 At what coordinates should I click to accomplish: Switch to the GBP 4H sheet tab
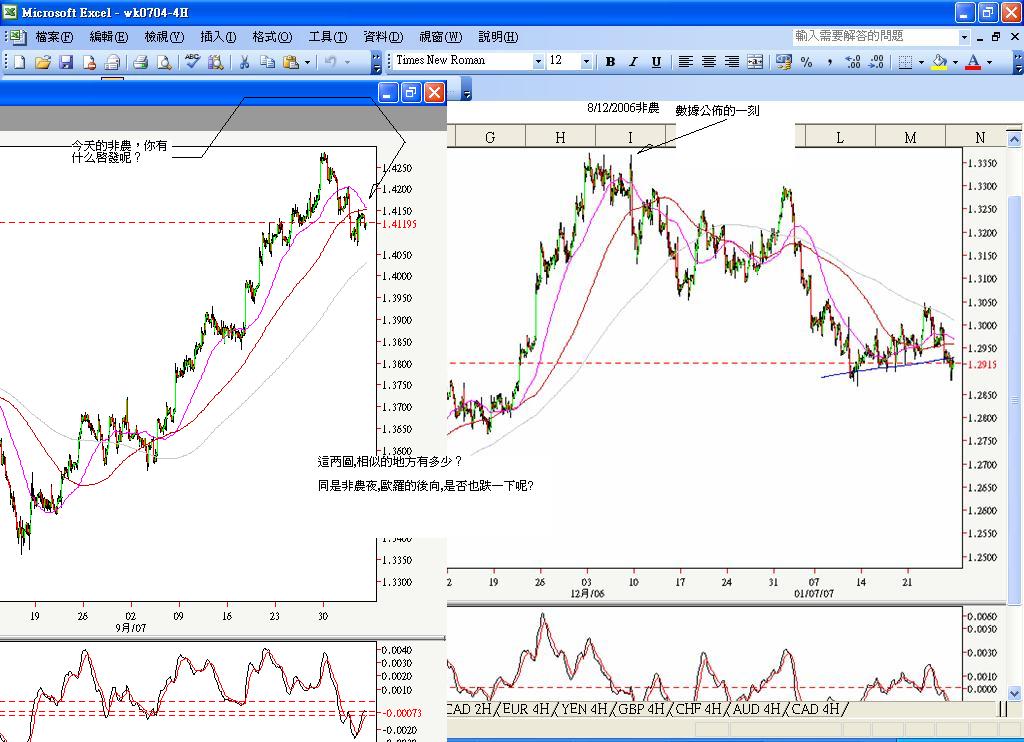pyautogui.click(x=641, y=709)
